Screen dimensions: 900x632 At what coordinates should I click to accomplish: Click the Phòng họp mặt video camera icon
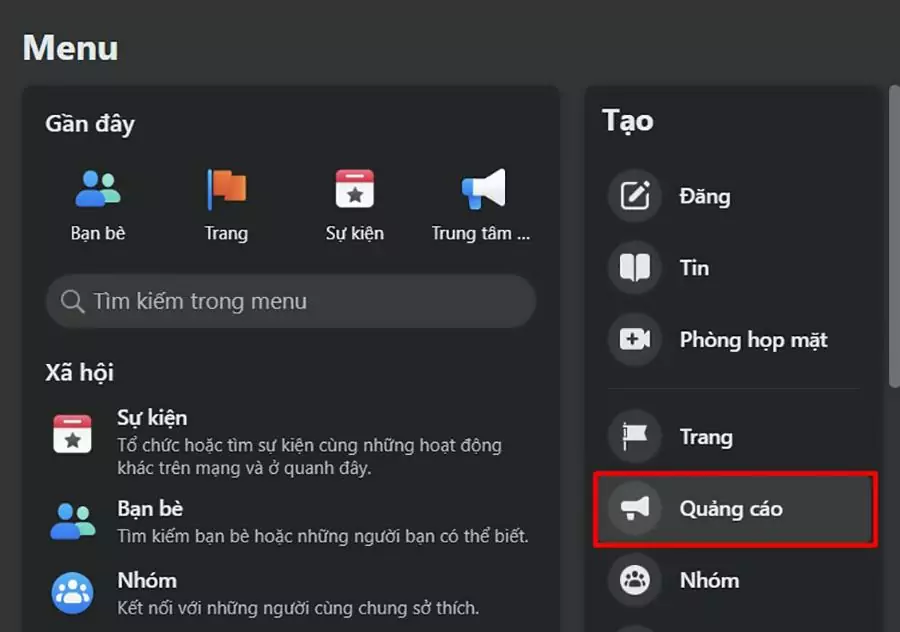pyautogui.click(x=635, y=339)
